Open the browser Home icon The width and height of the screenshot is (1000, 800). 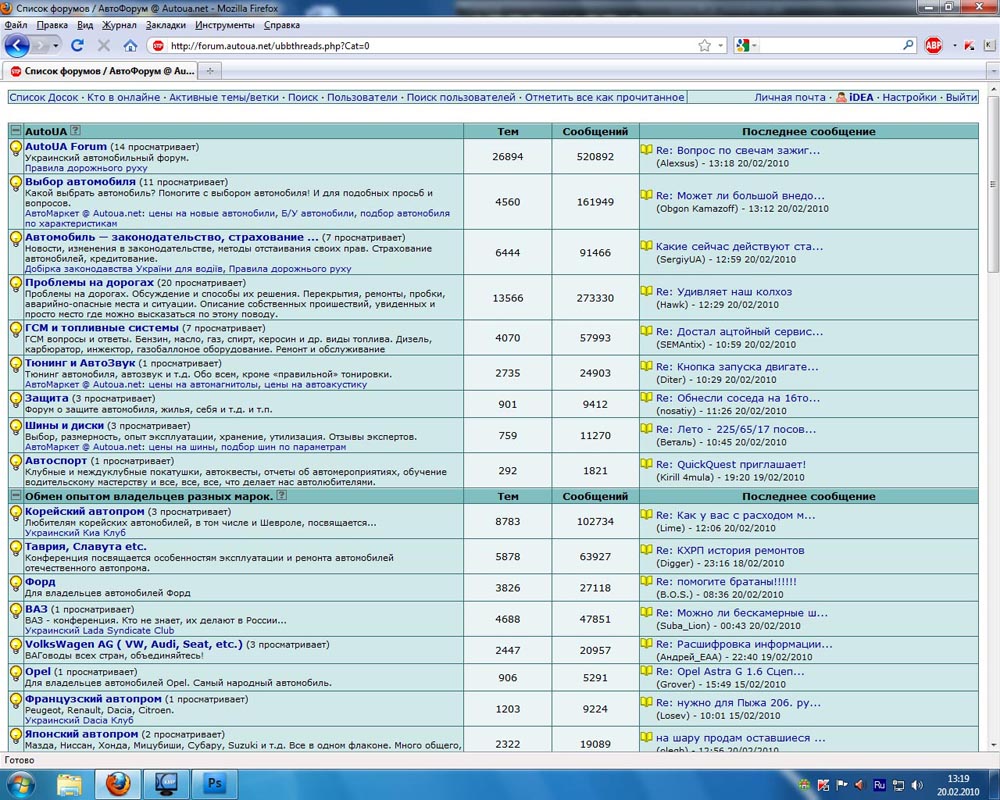pos(130,45)
